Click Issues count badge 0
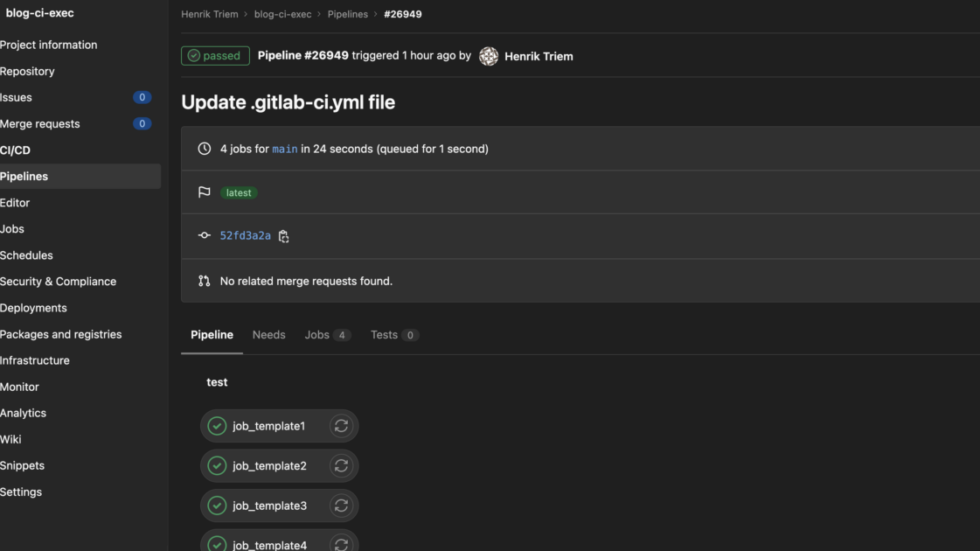Screen dimensions: 980x551 pos(142,97)
